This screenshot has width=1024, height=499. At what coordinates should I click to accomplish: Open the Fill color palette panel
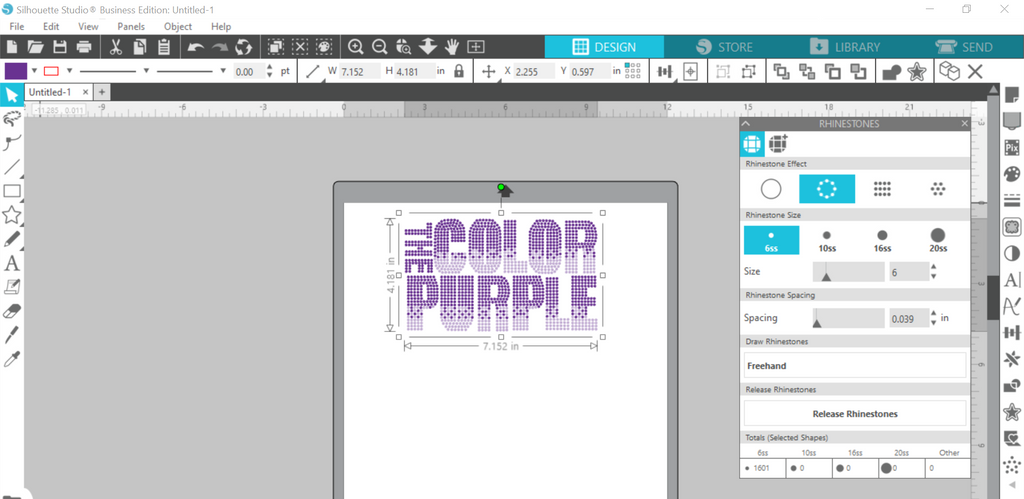1012,174
